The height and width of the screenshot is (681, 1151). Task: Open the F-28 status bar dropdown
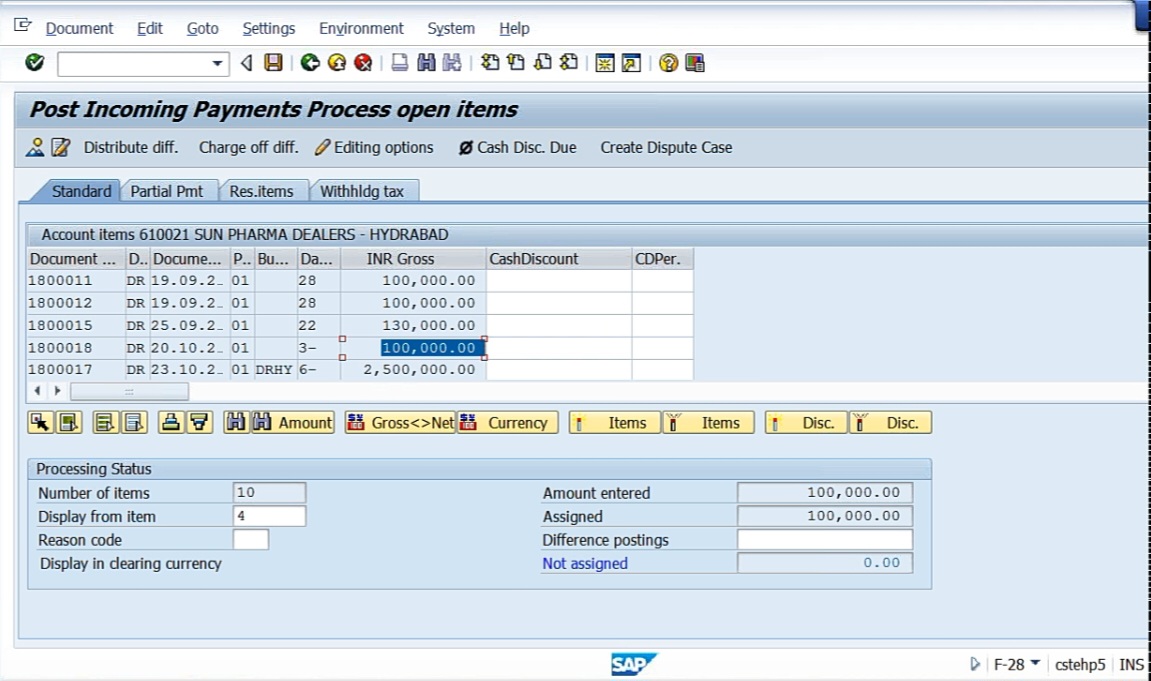point(1035,663)
